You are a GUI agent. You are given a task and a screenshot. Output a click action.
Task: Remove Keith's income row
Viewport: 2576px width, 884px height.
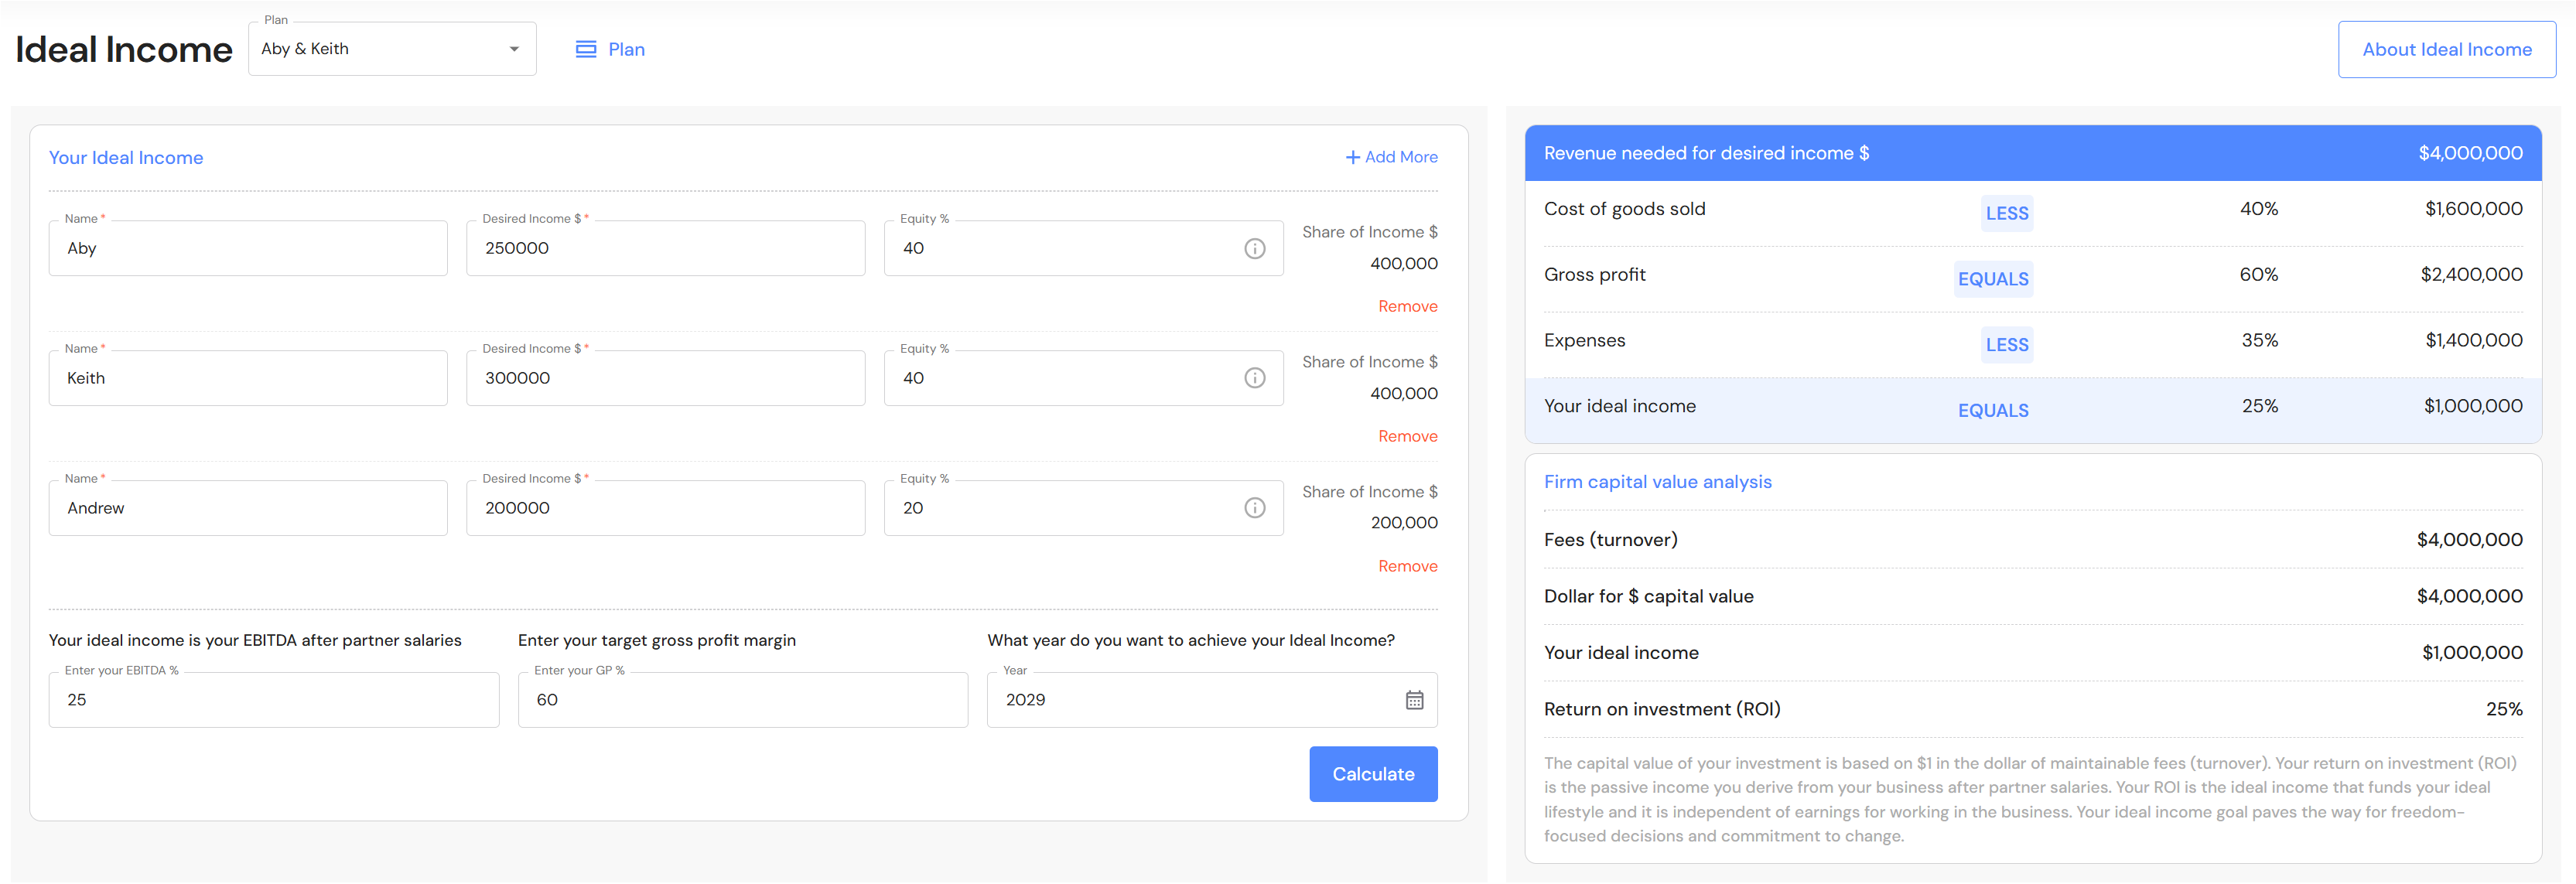1407,436
